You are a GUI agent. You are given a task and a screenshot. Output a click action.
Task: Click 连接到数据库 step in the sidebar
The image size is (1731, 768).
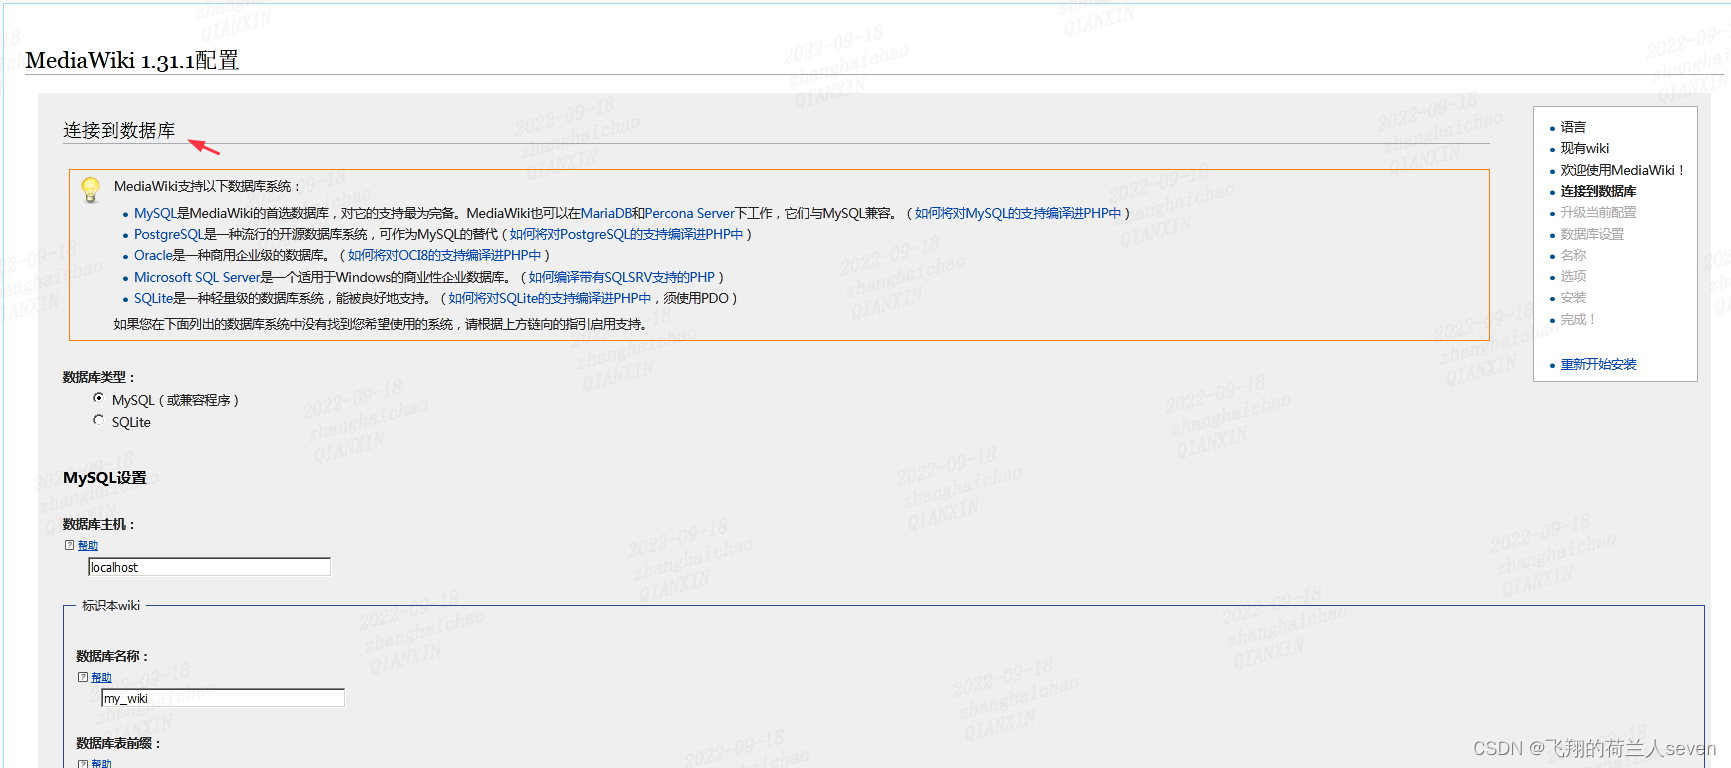coord(1598,191)
